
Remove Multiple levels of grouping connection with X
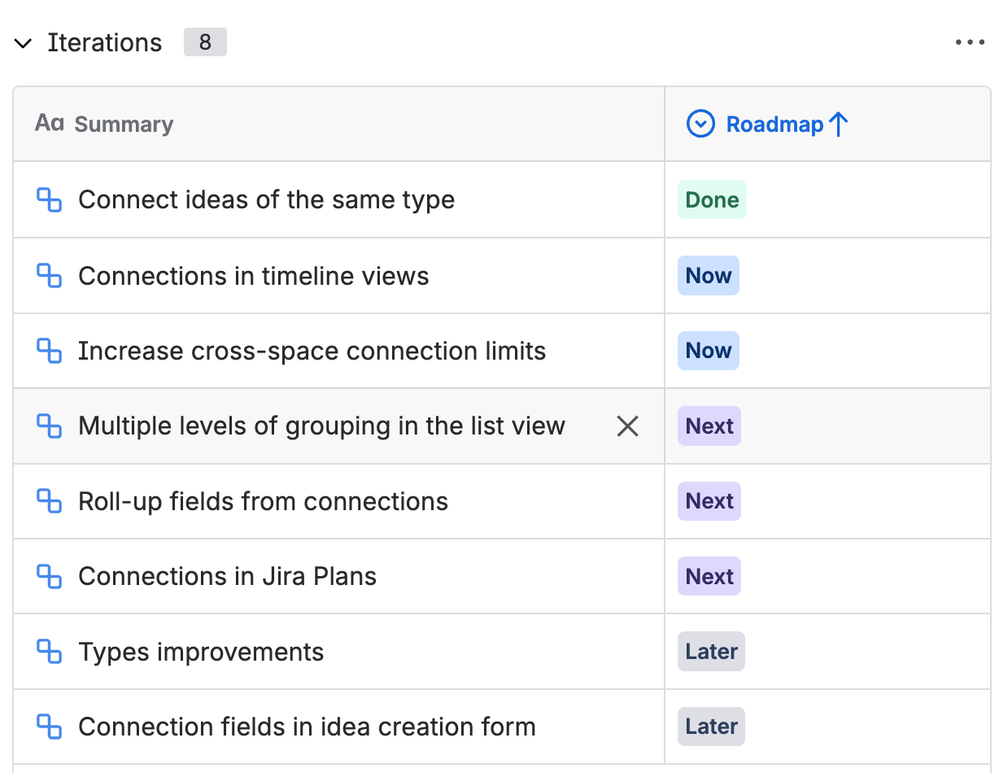click(x=627, y=426)
